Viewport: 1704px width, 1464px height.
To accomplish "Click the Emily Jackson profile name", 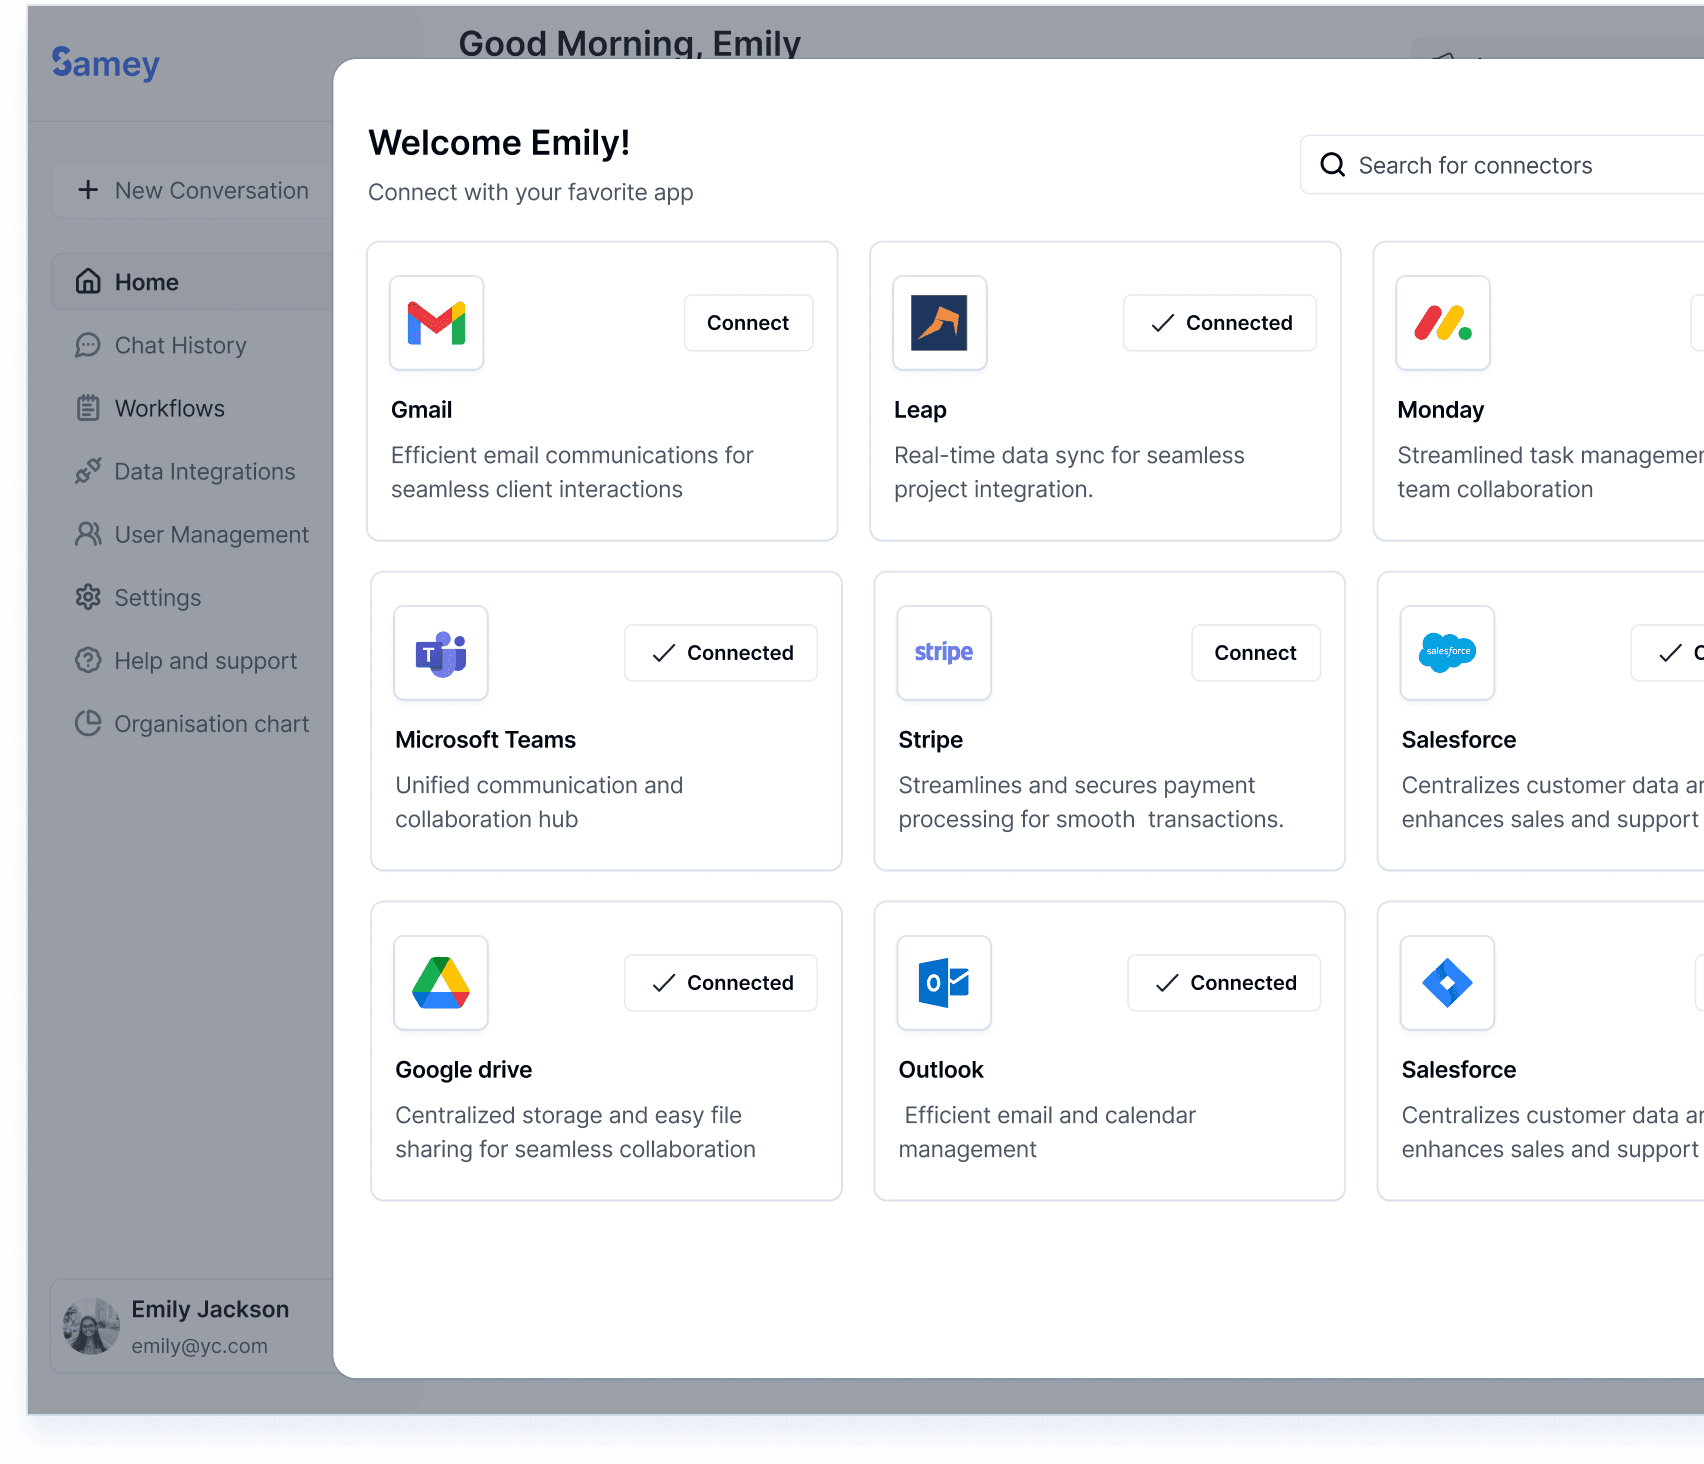I will coord(210,1309).
